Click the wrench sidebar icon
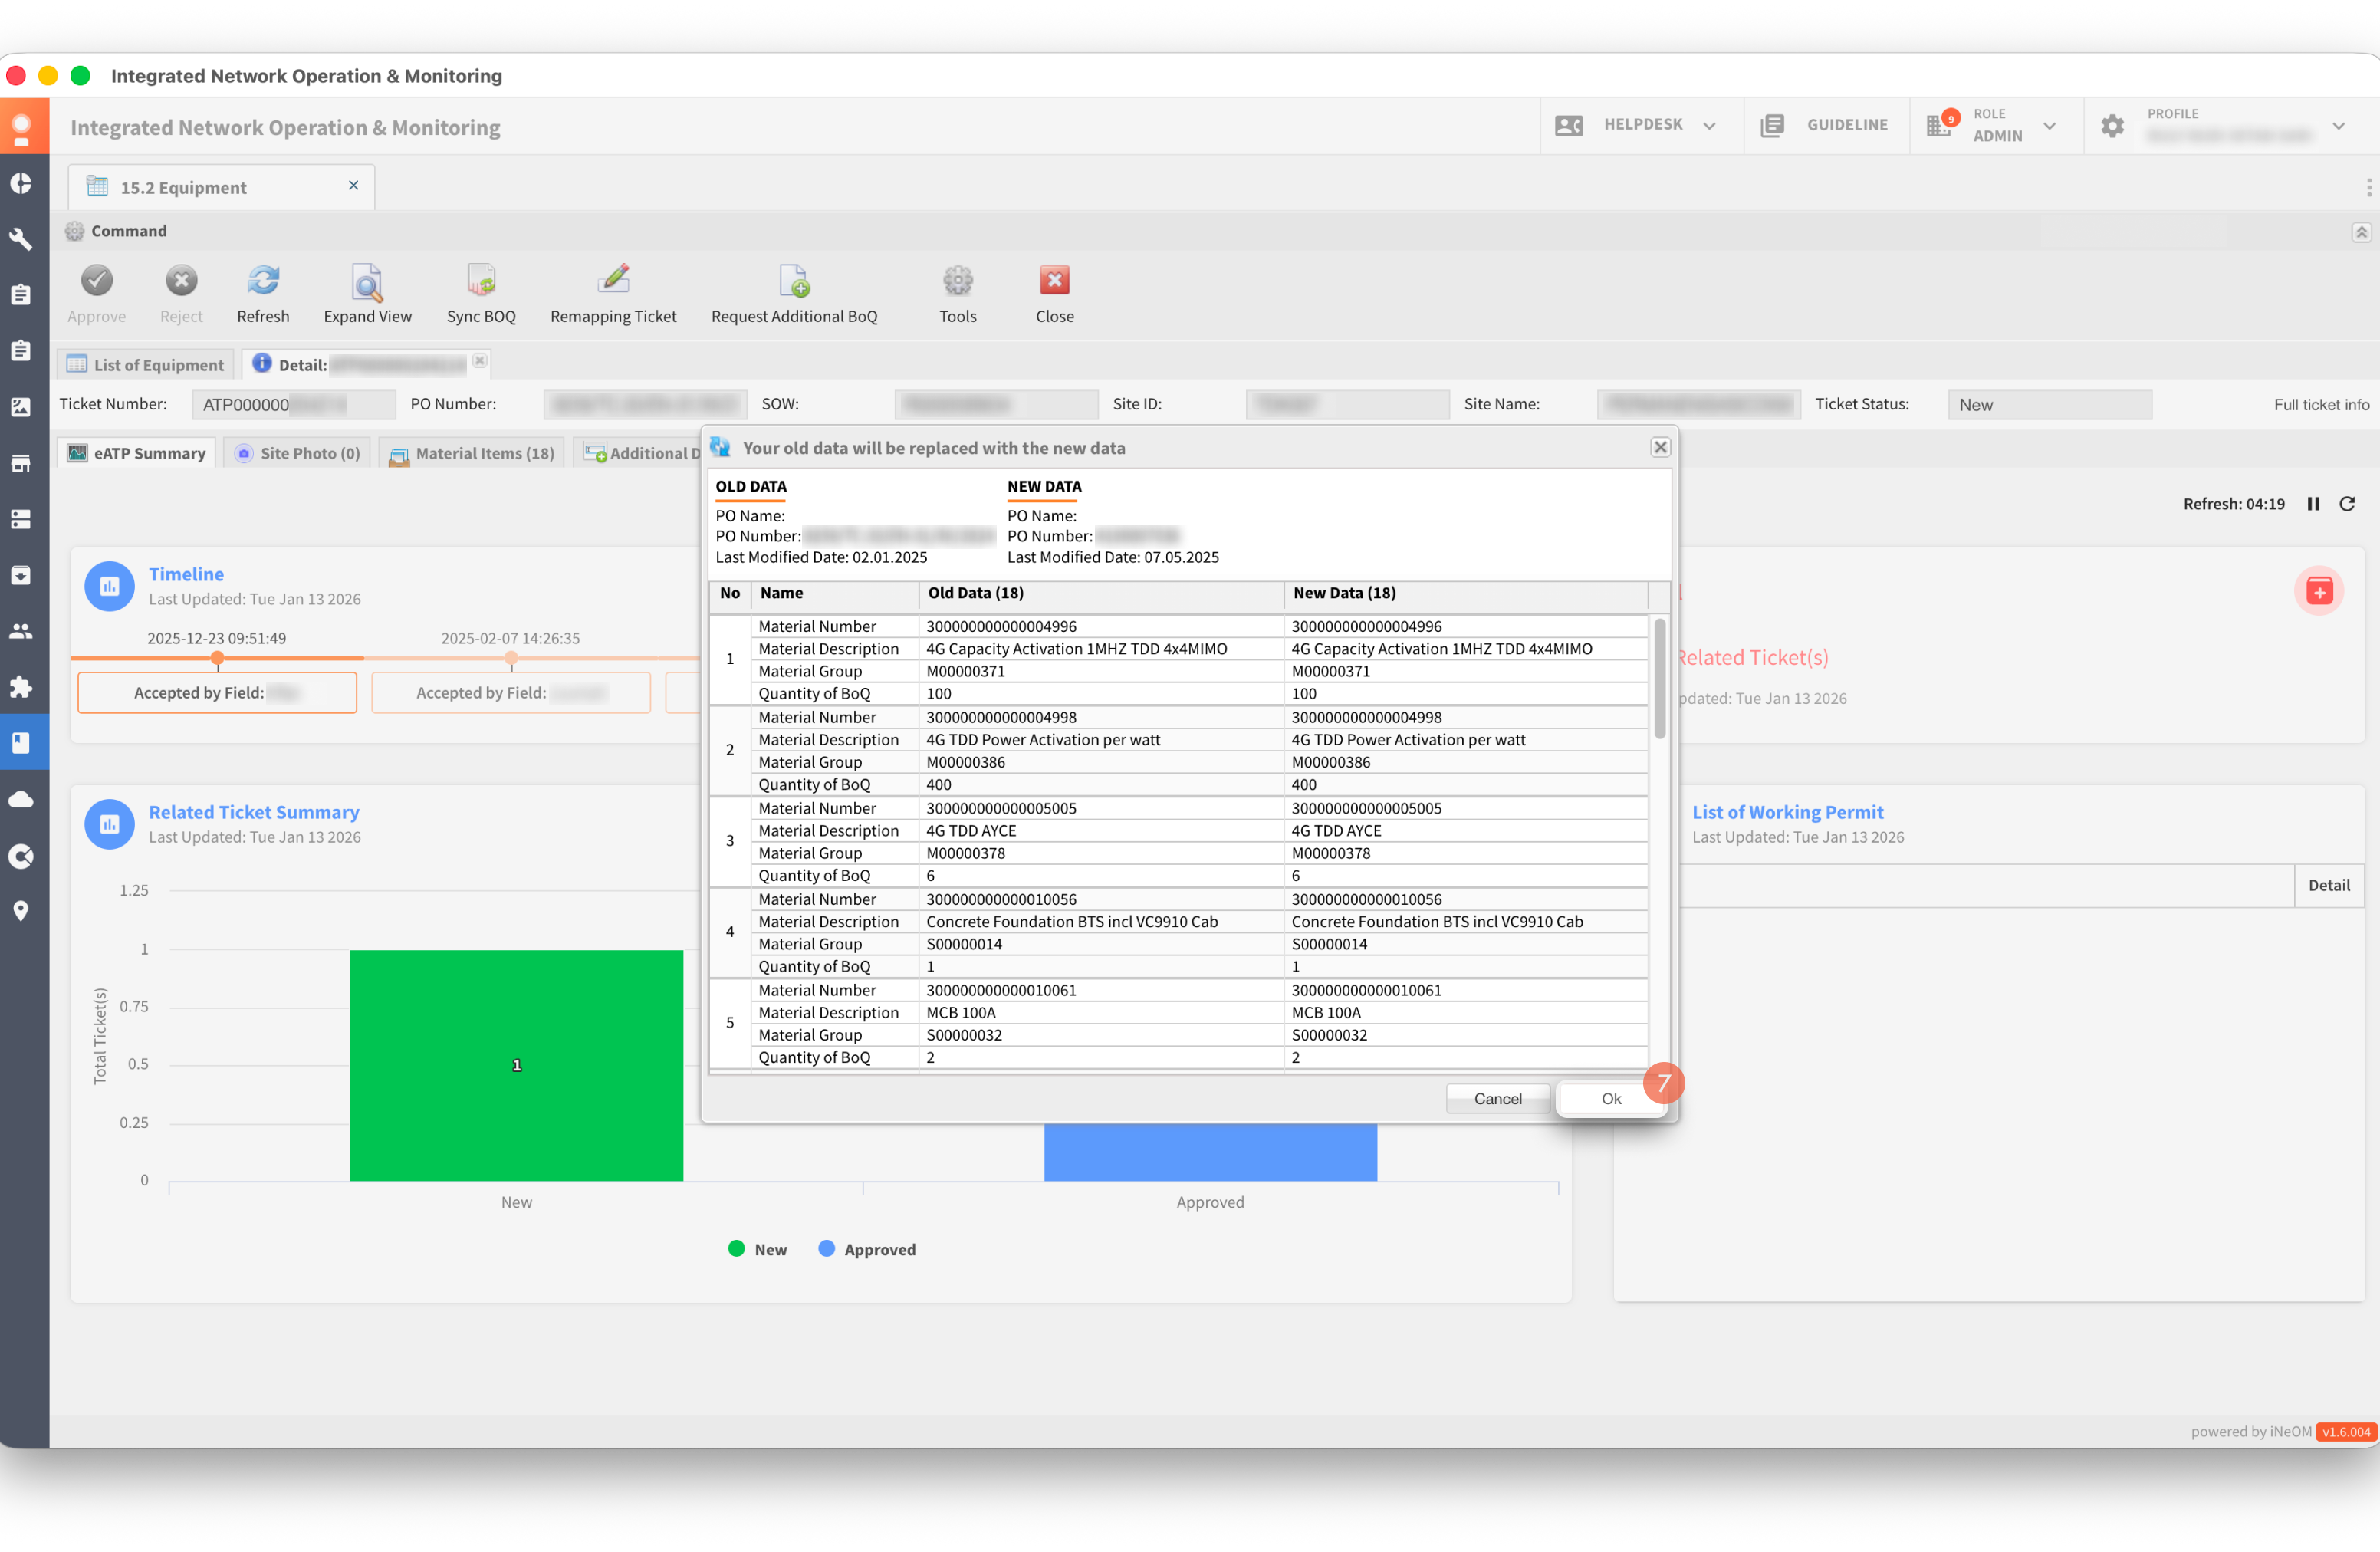The width and height of the screenshot is (2380, 1552). [21, 239]
